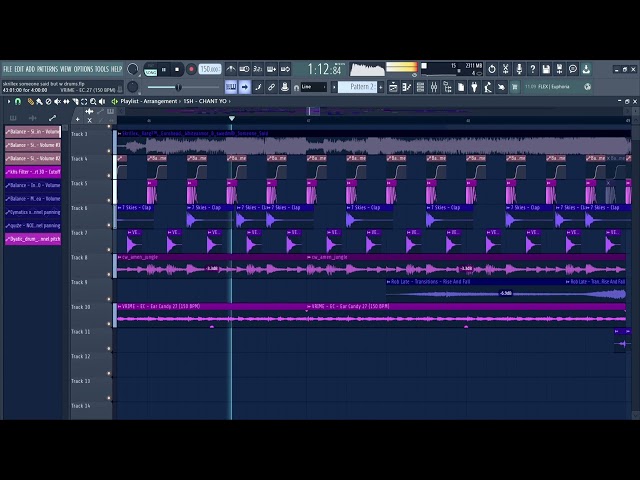Image resolution: width=640 pixels, height=480 pixels.
Task: Open the project picker page icon
Action: coord(461,87)
